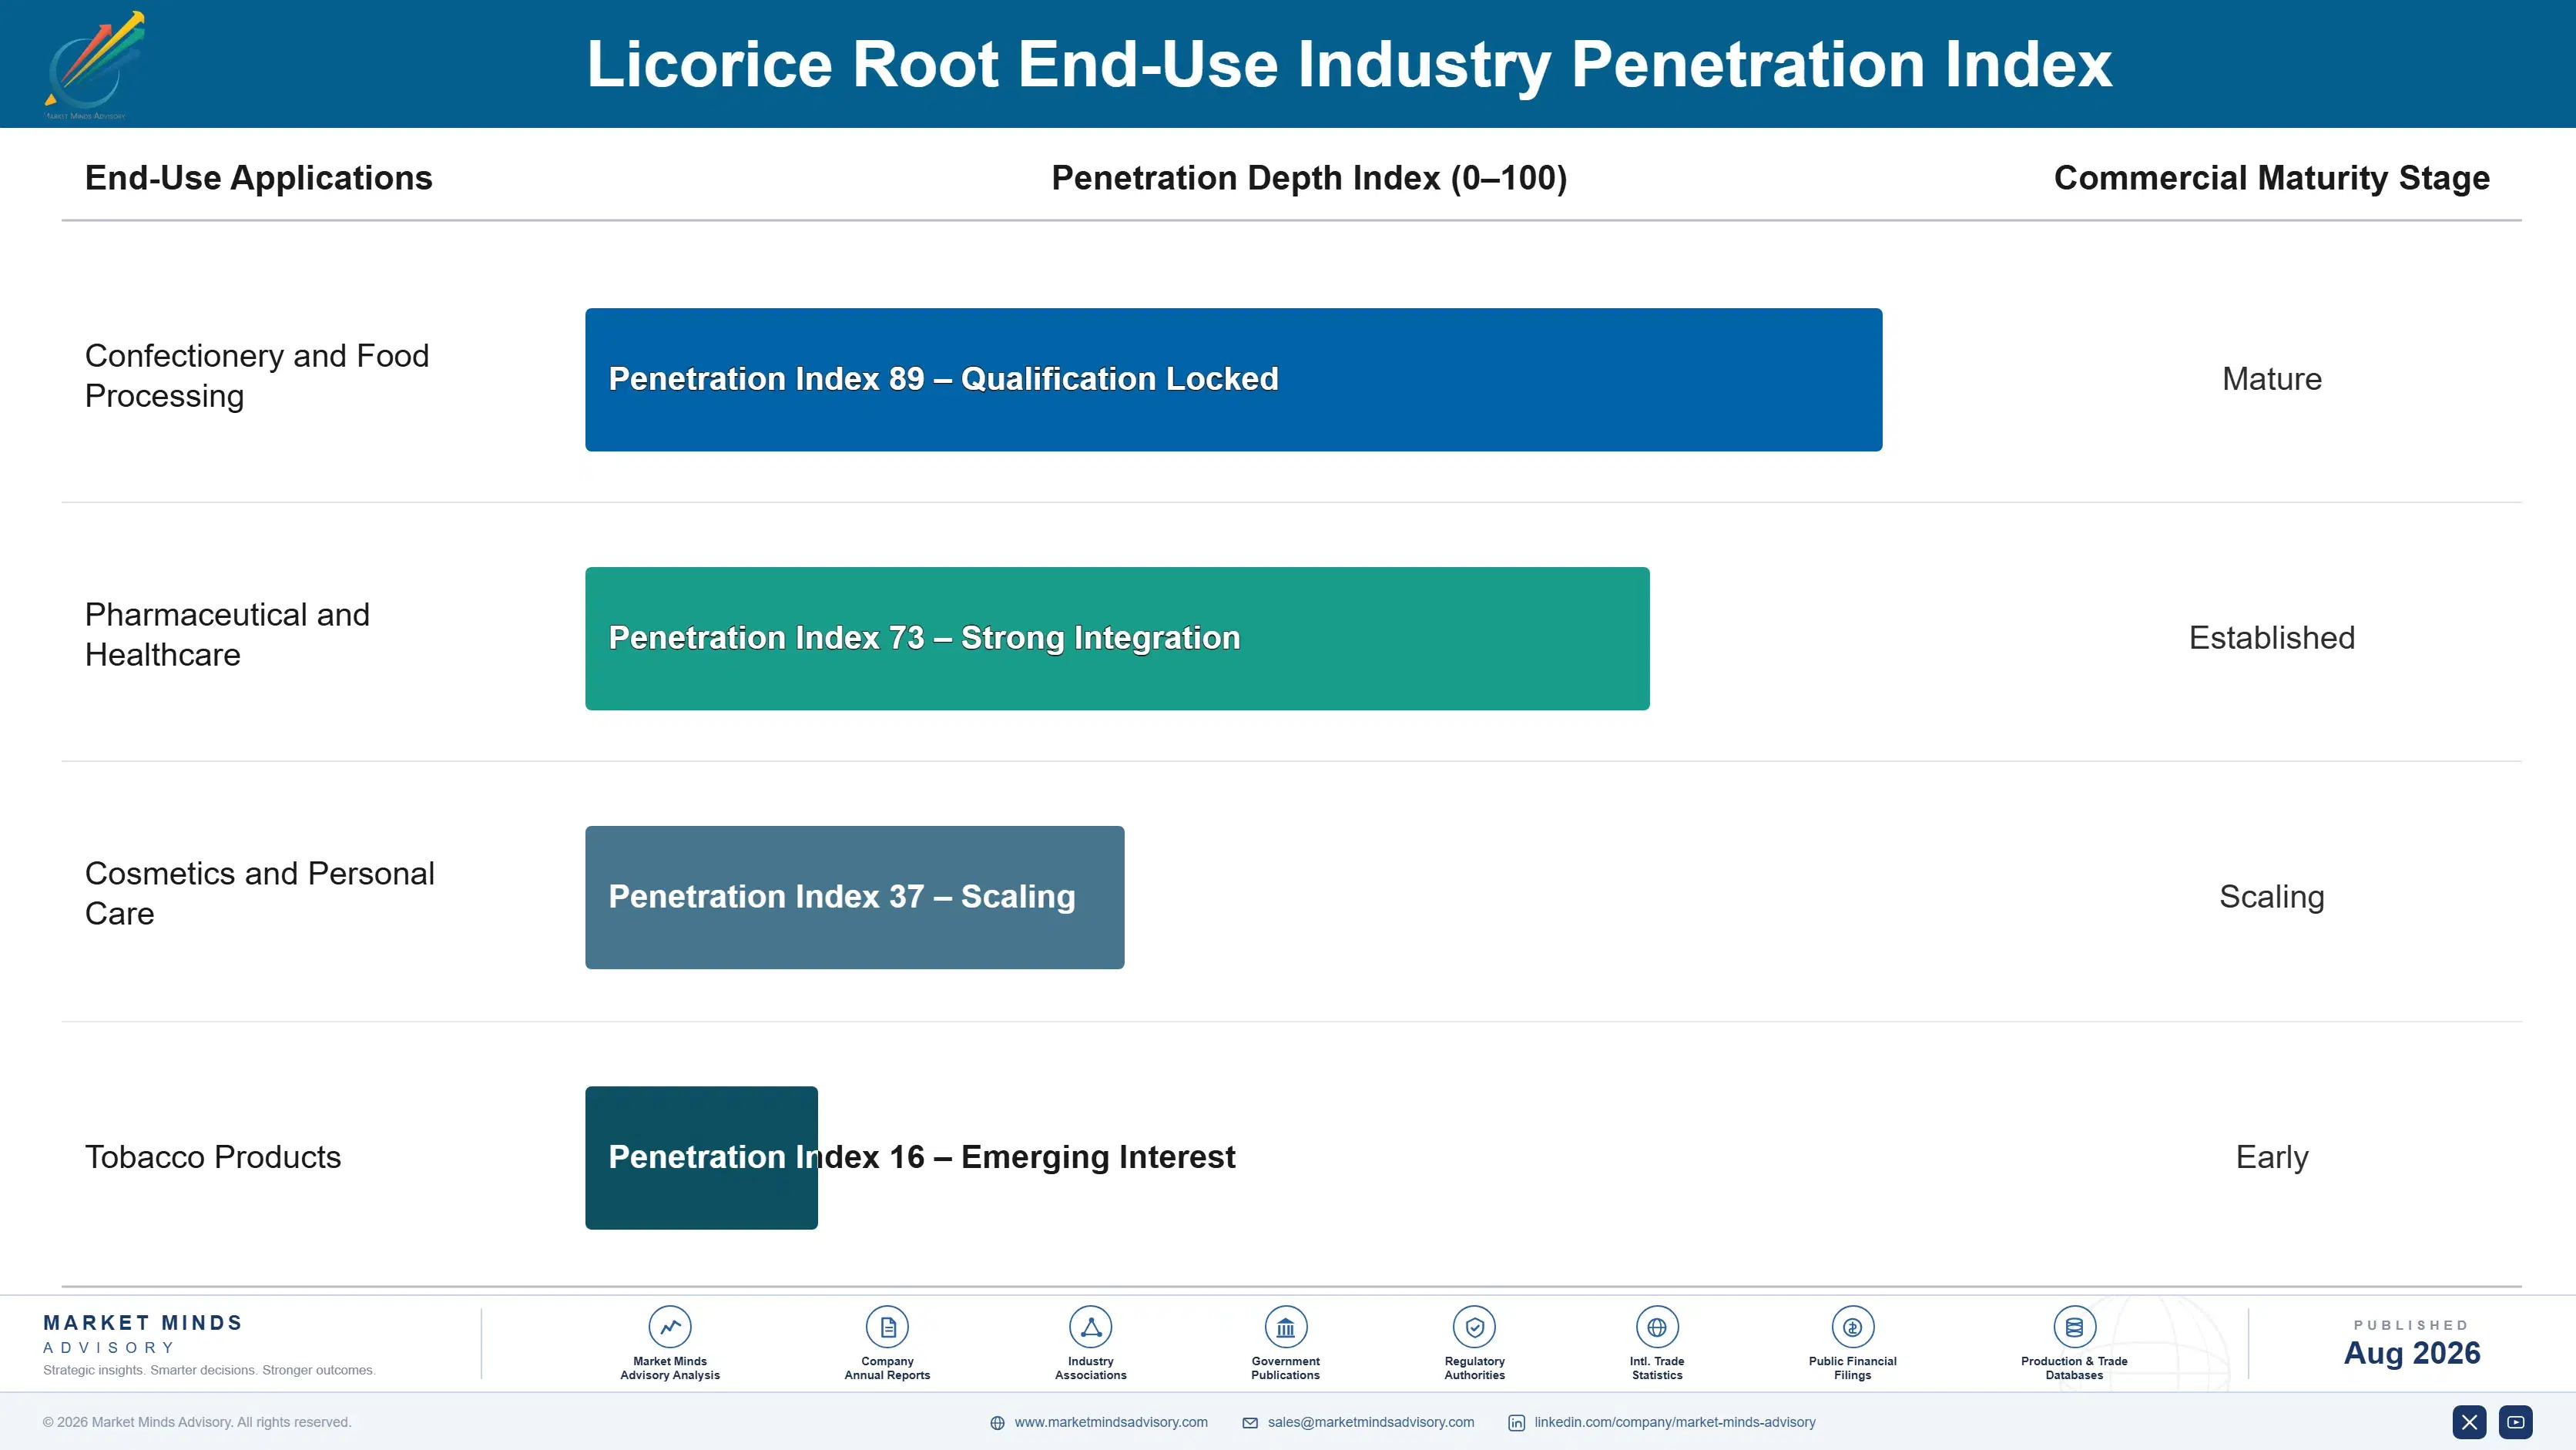Click the 'Early' maturity stage value
This screenshot has height=1450, width=2576.
click(2272, 1157)
